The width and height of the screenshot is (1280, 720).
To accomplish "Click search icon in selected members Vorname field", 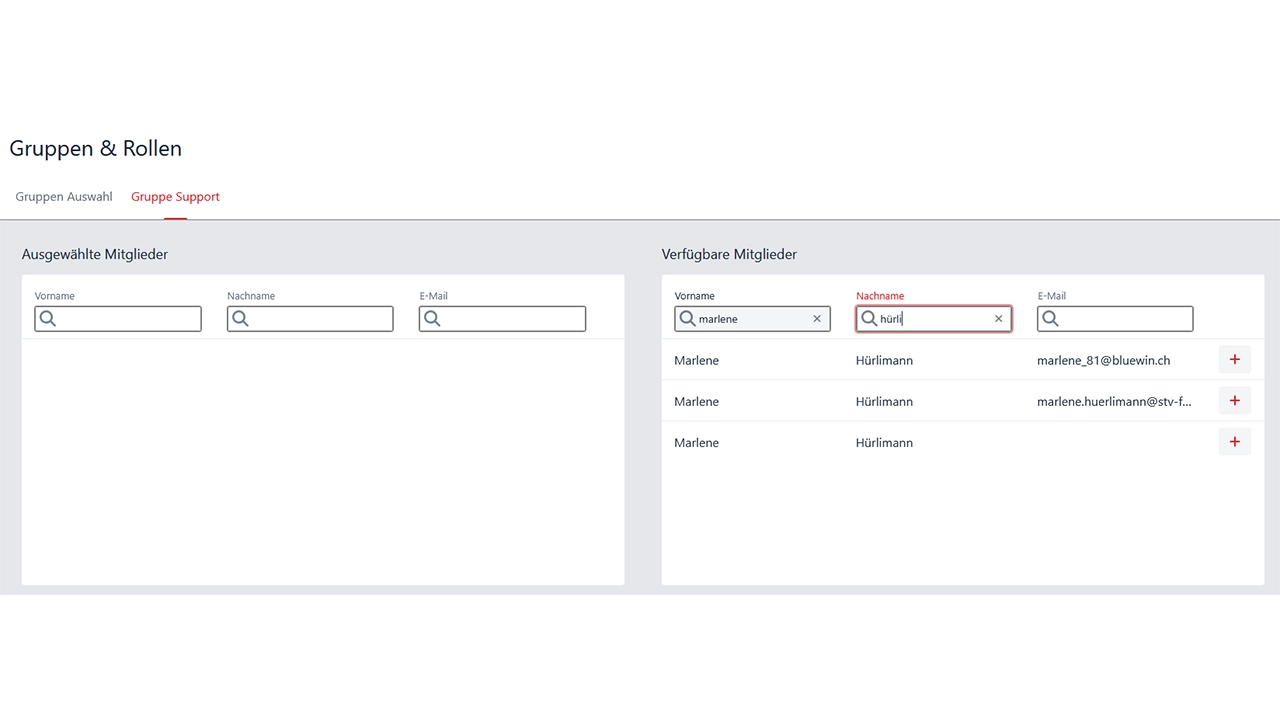I will click(48, 319).
